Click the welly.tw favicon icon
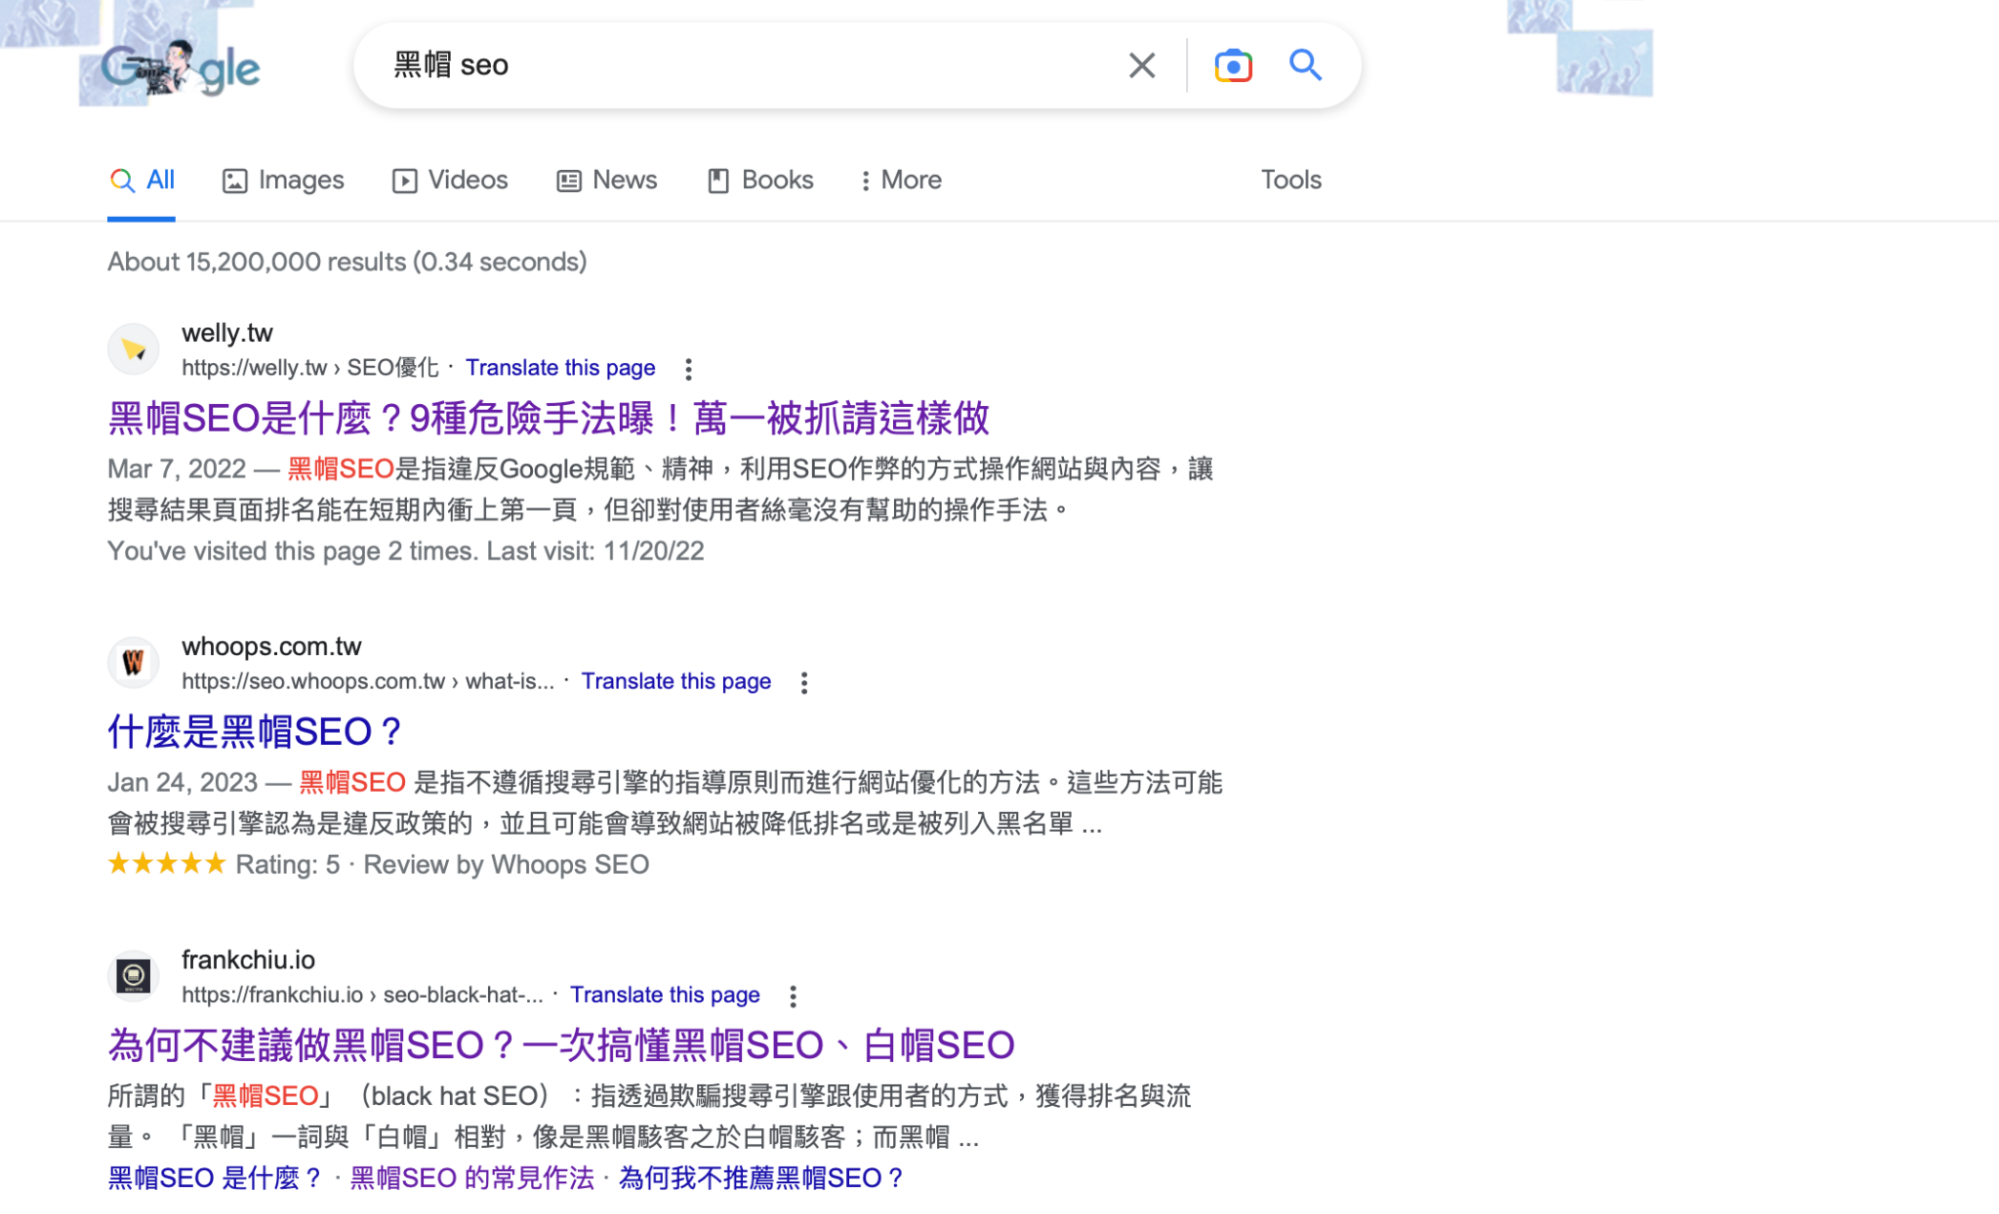 pyautogui.click(x=133, y=349)
